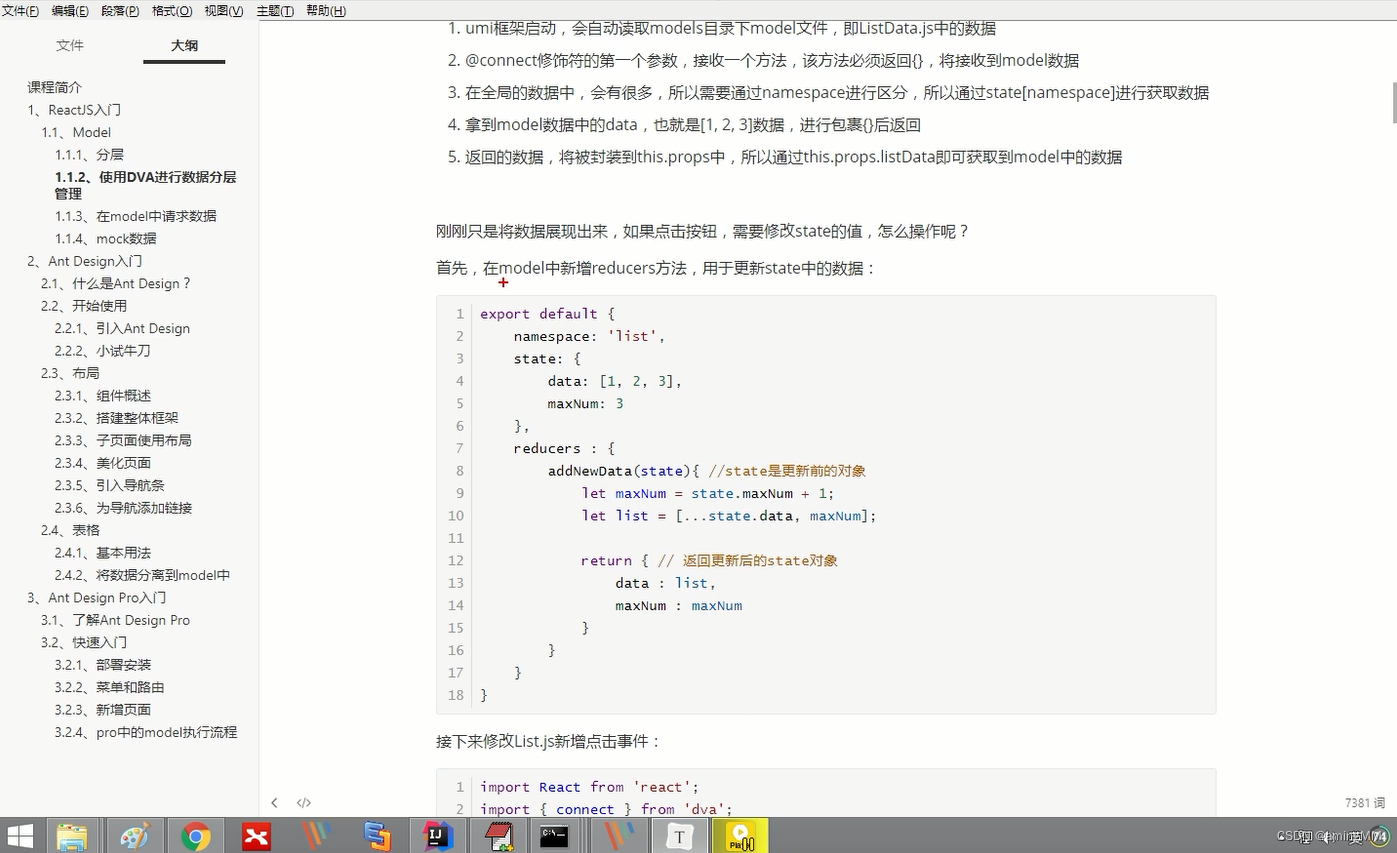Click the paragraph 接下来修改List.js新增点击事件：
The height and width of the screenshot is (853, 1397).
tap(549, 742)
